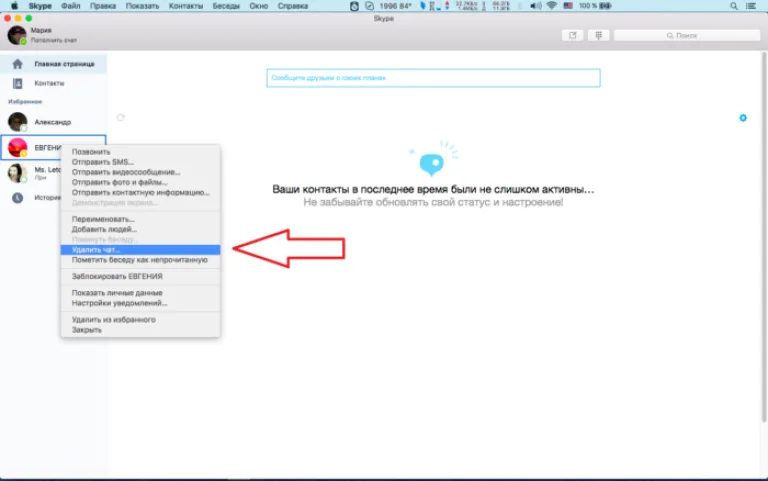The width and height of the screenshot is (768, 481).
Task: Choose Показать личные данные
Action: pyautogui.click(x=141, y=293)
